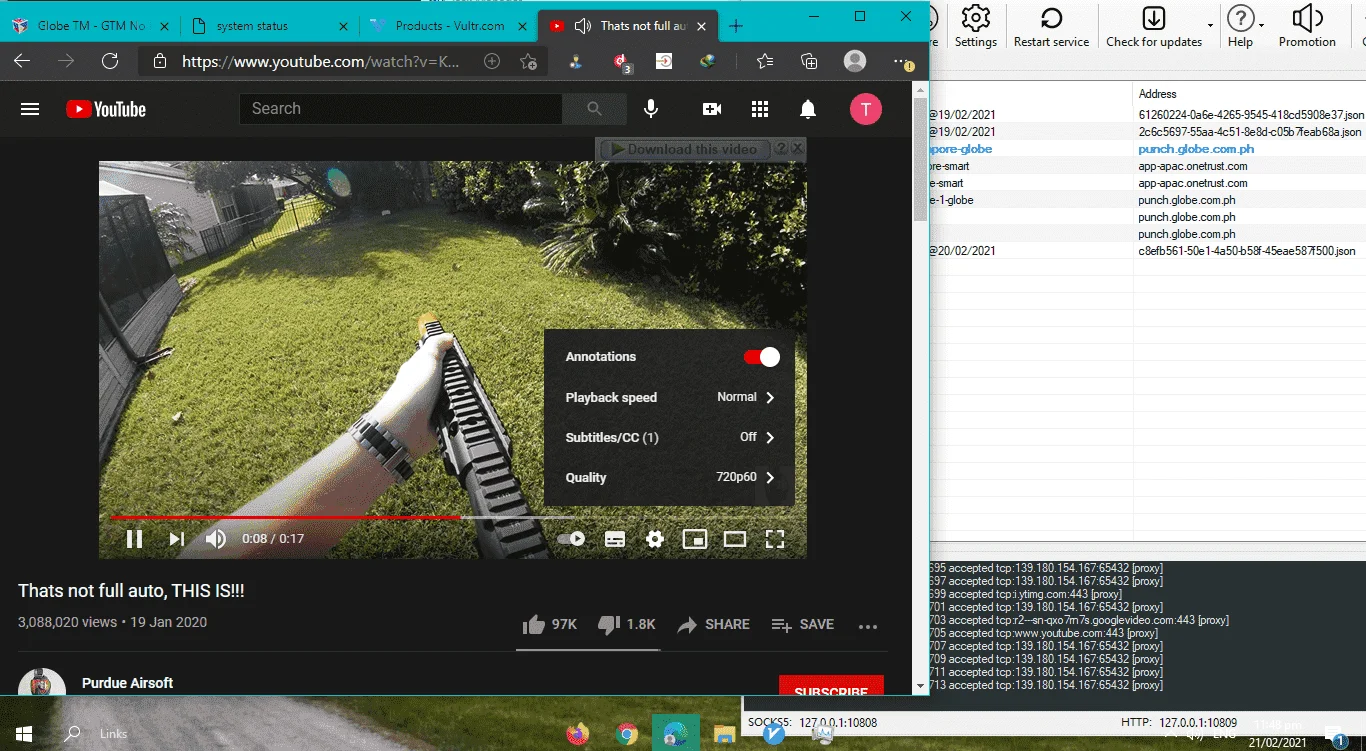Add page to favorites star icon
1366x751 pixels.
click(529, 61)
